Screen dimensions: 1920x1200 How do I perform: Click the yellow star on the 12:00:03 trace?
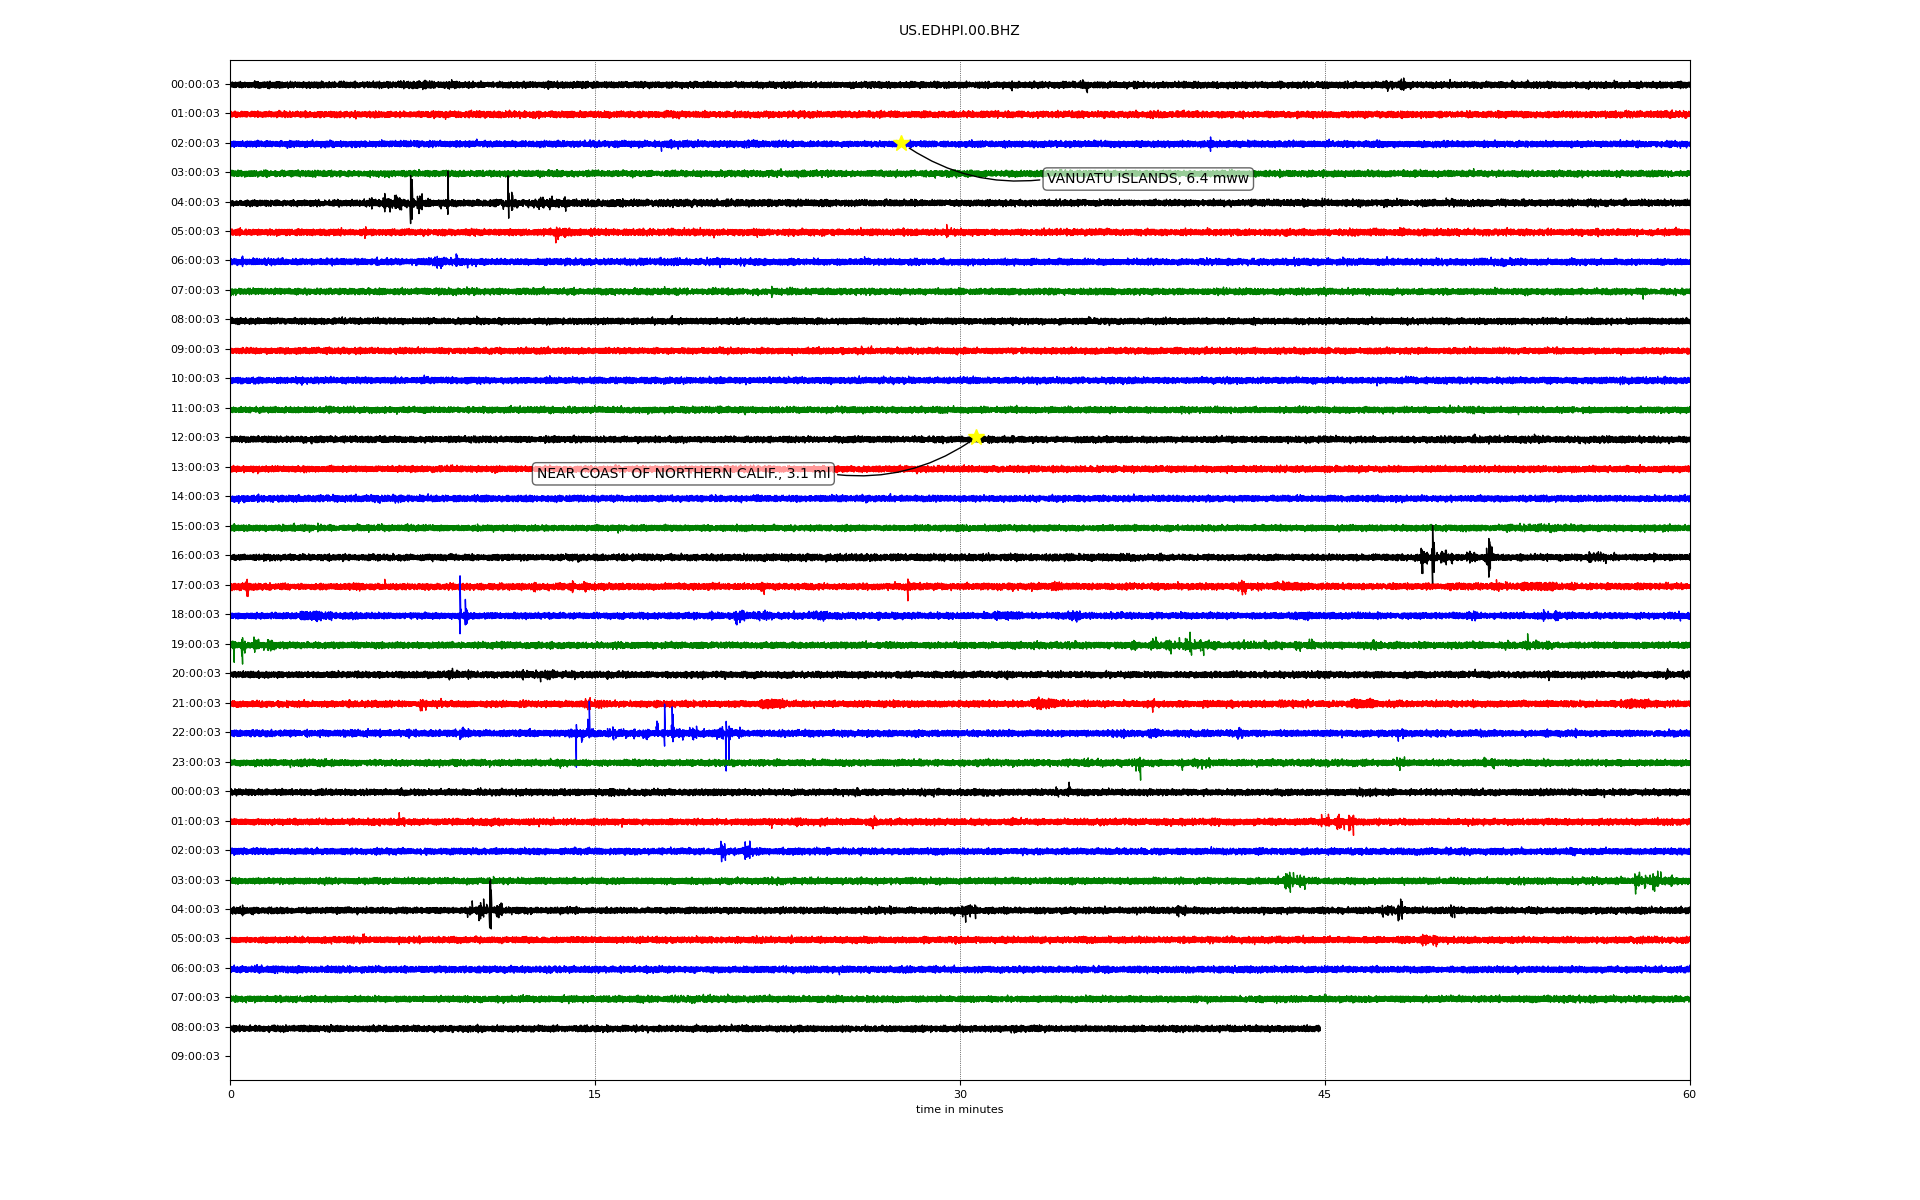coord(976,437)
